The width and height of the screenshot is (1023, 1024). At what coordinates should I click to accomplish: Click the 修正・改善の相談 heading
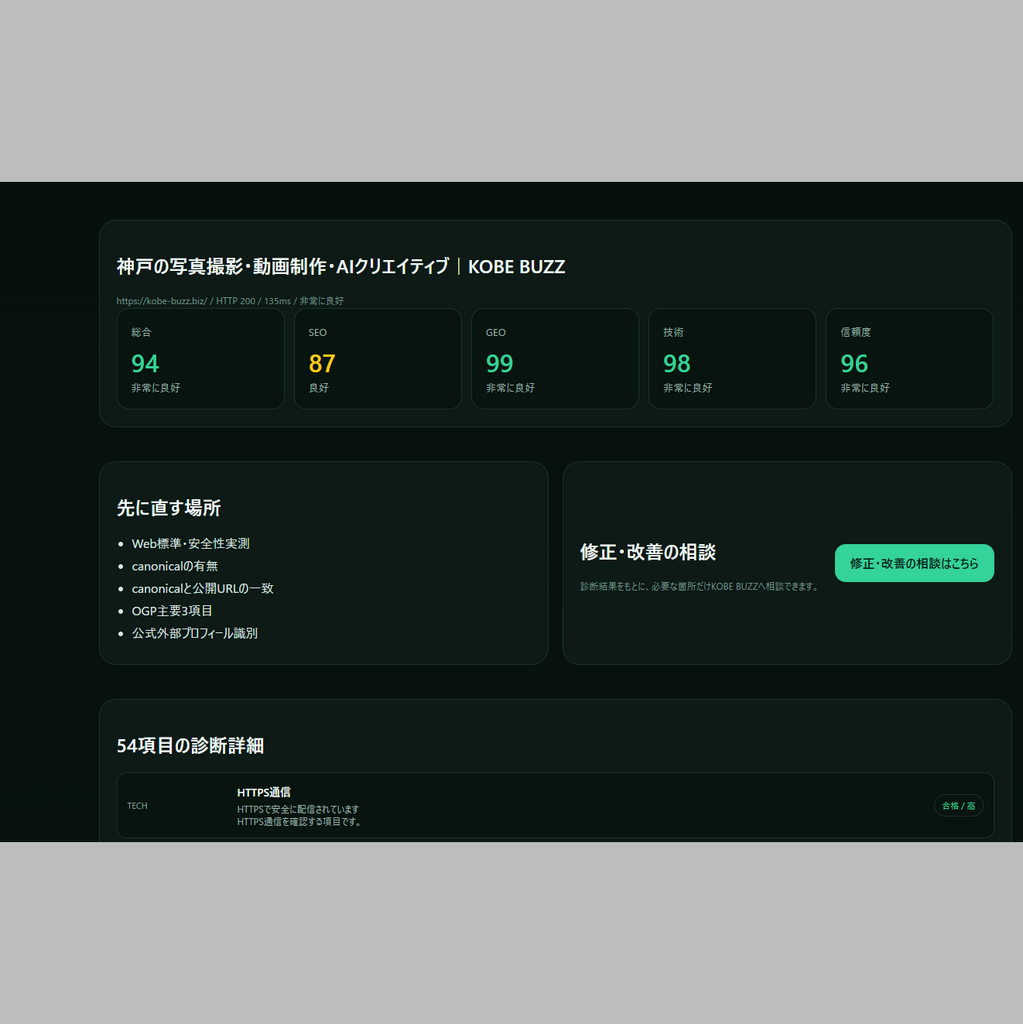(648, 552)
